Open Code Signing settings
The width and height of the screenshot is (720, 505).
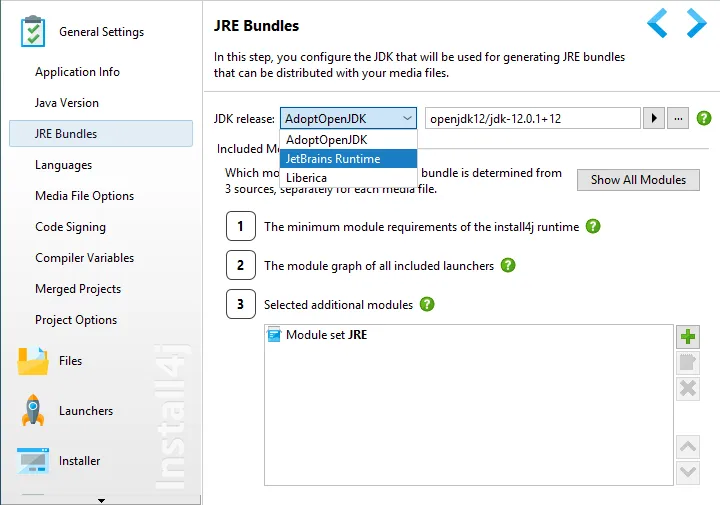70,227
